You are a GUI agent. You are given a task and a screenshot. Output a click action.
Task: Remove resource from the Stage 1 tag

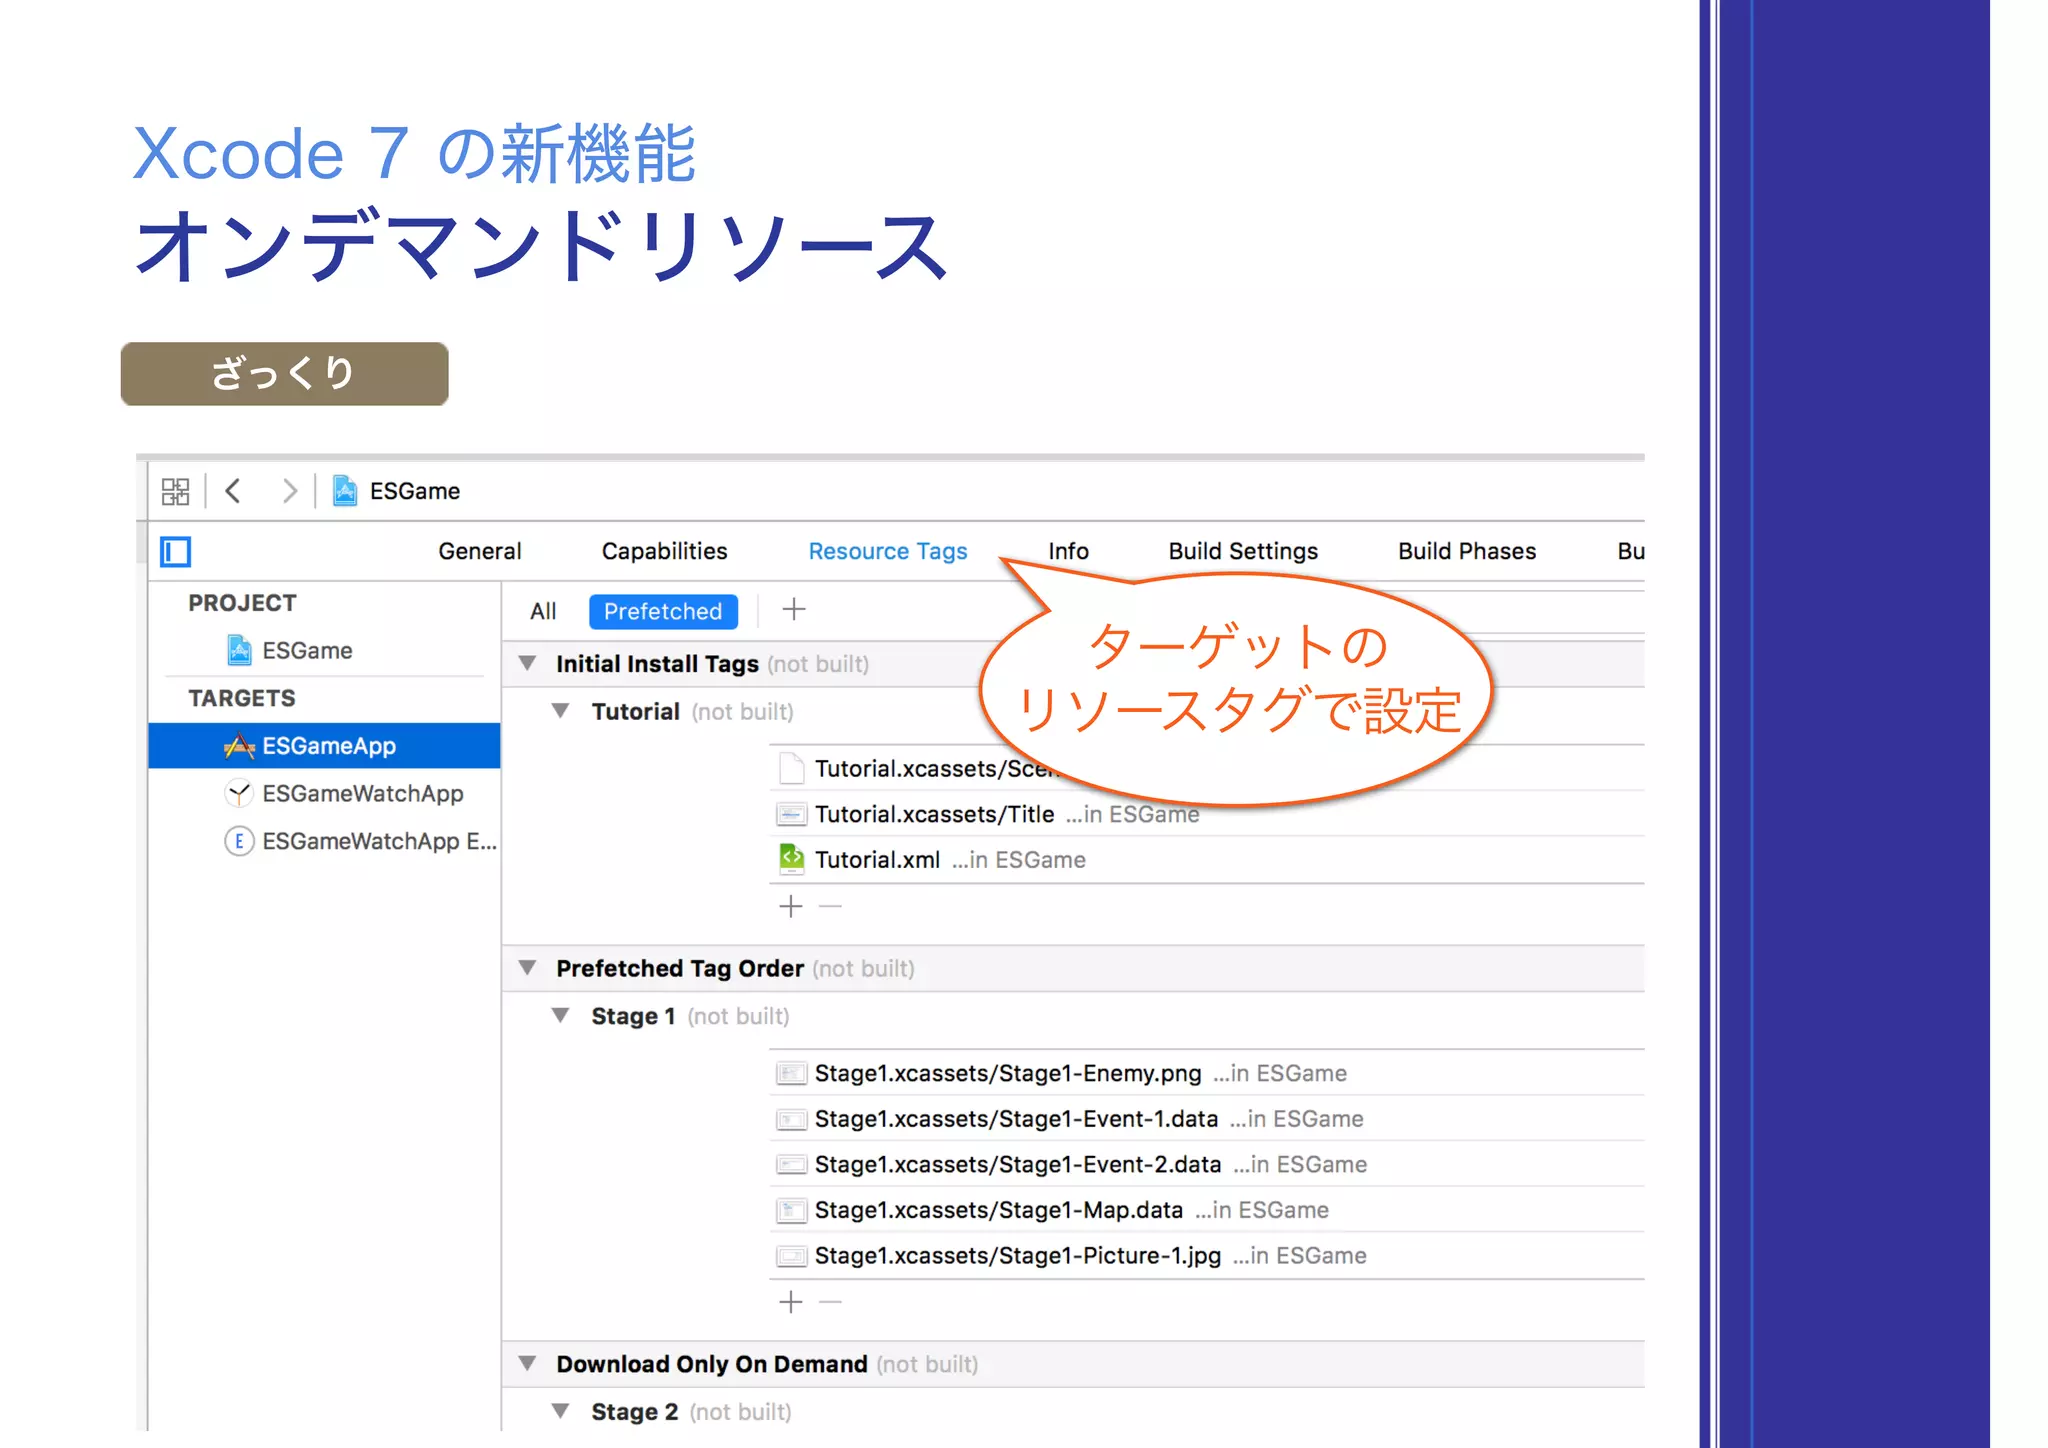click(x=830, y=1302)
